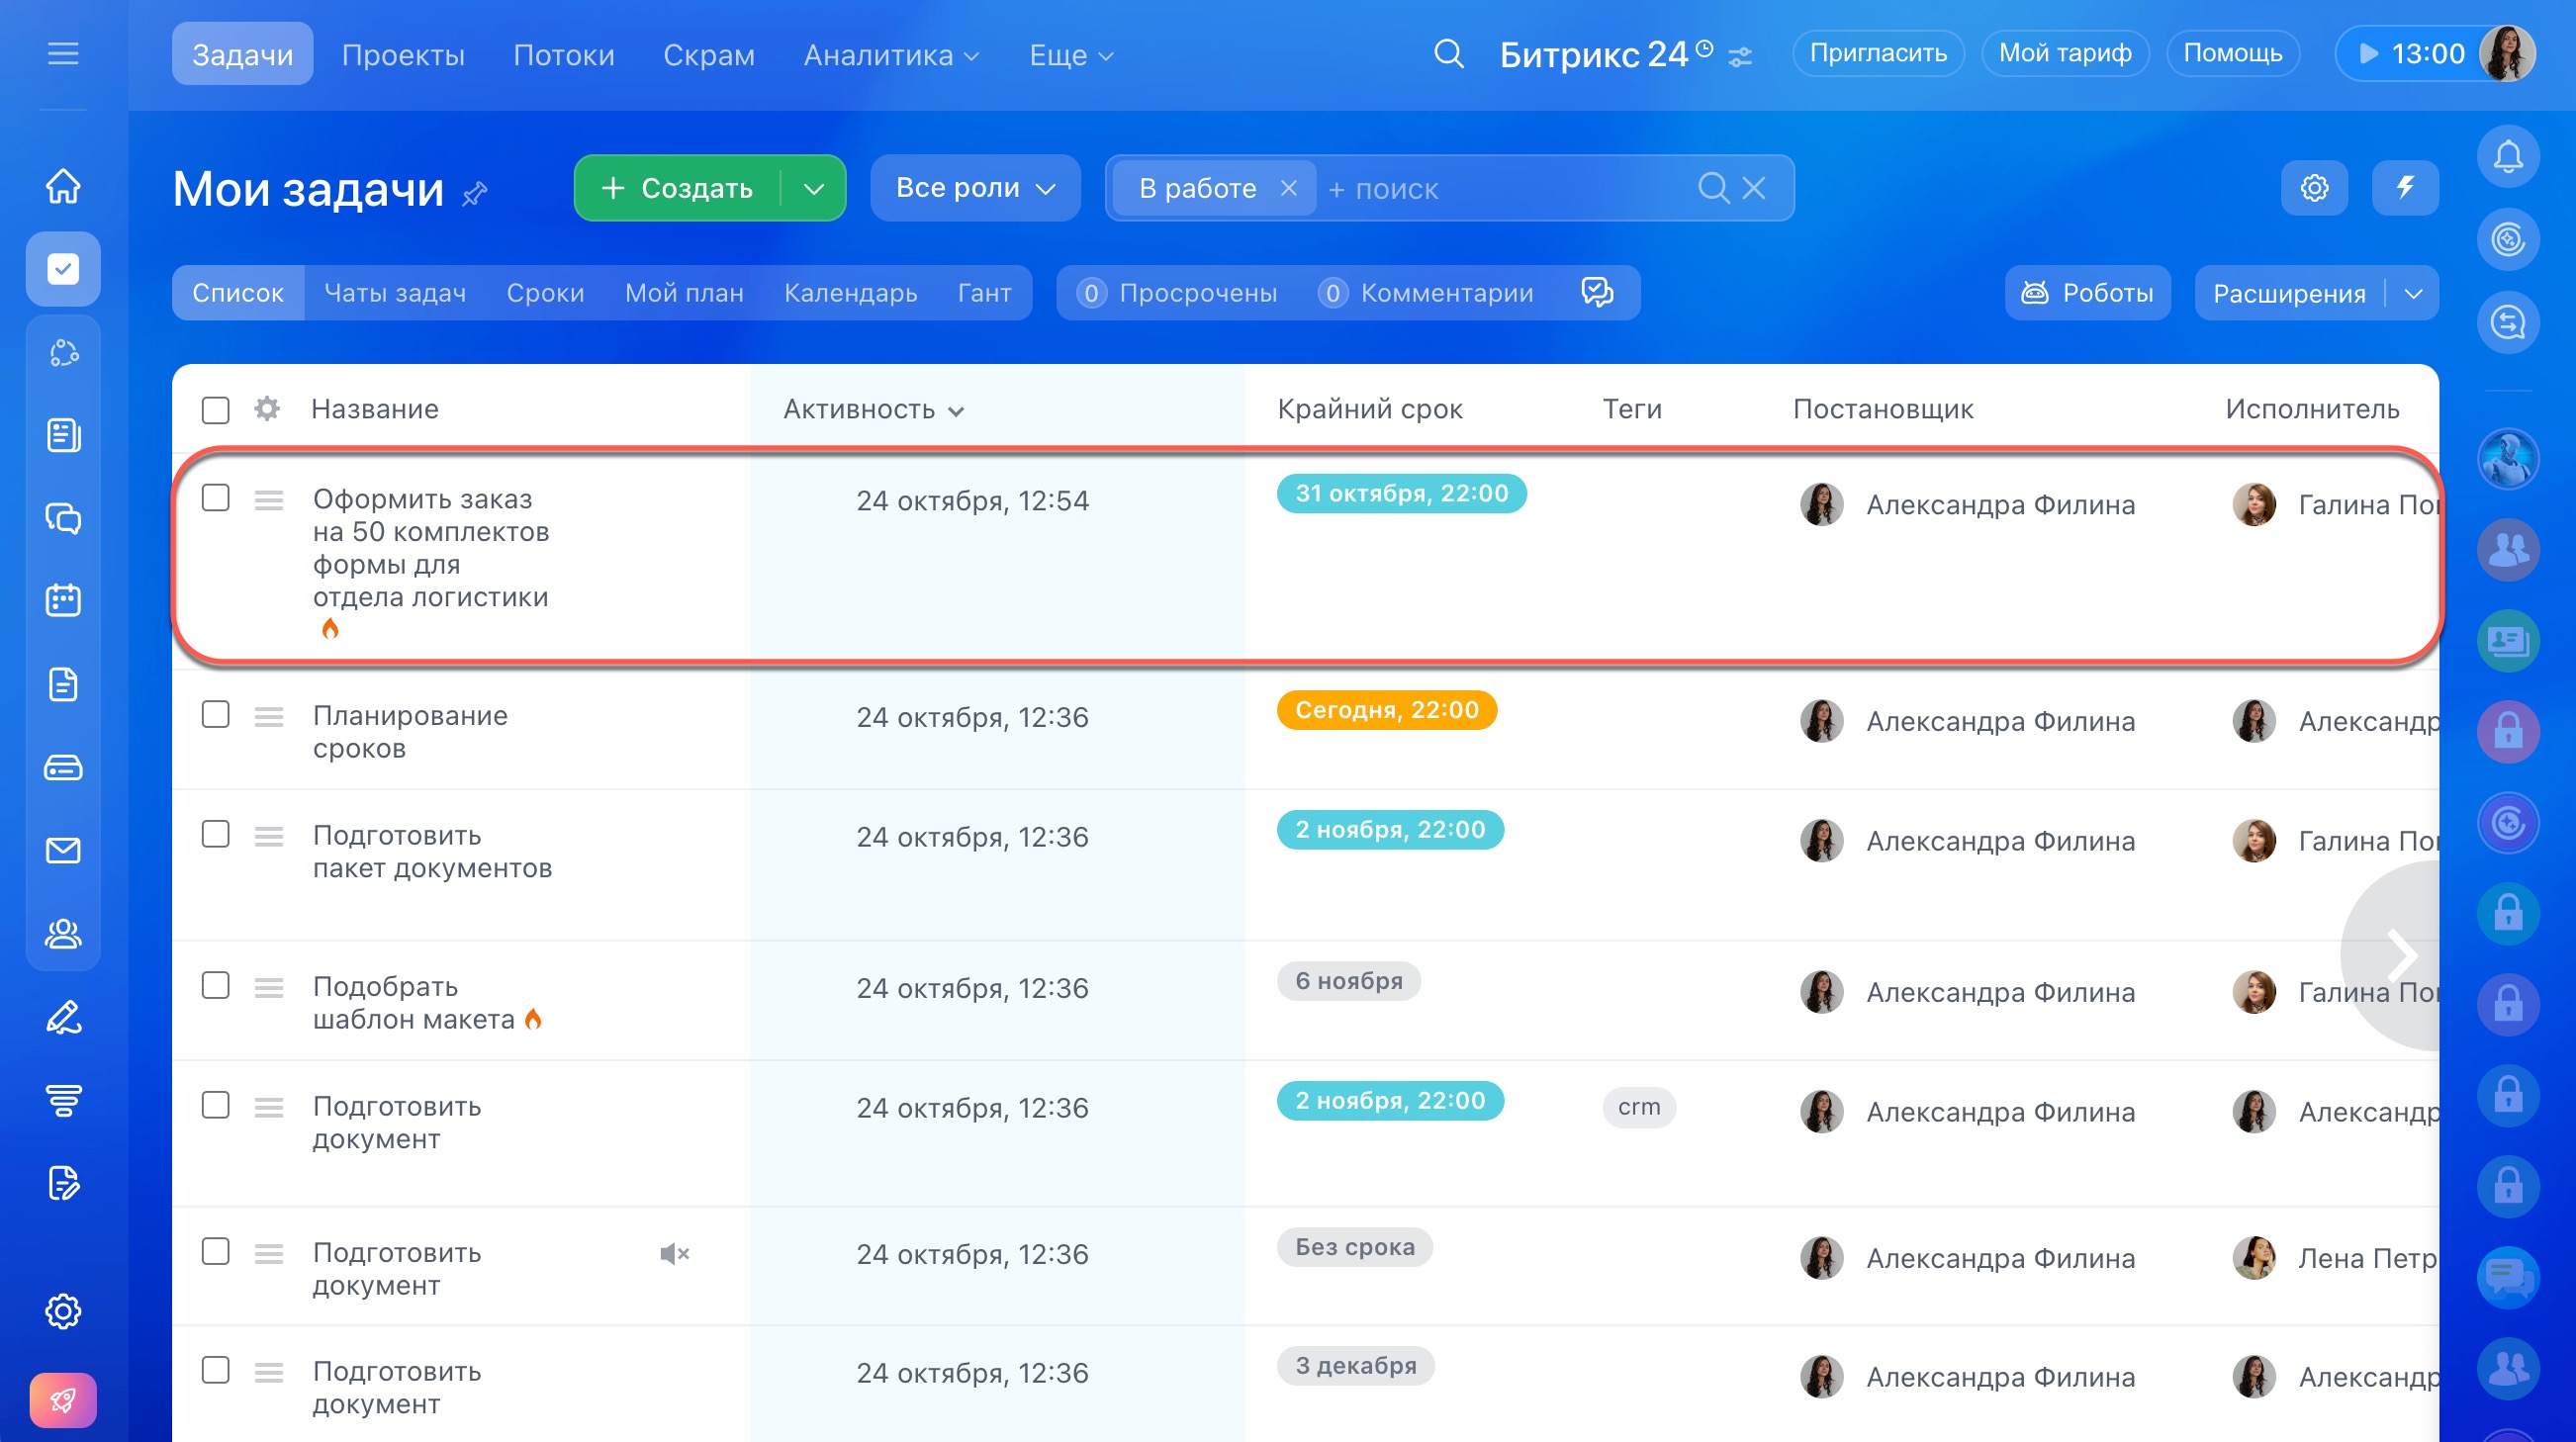Click the muted speaker icon in task row
The height and width of the screenshot is (1442, 2576).
[674, 1253]
